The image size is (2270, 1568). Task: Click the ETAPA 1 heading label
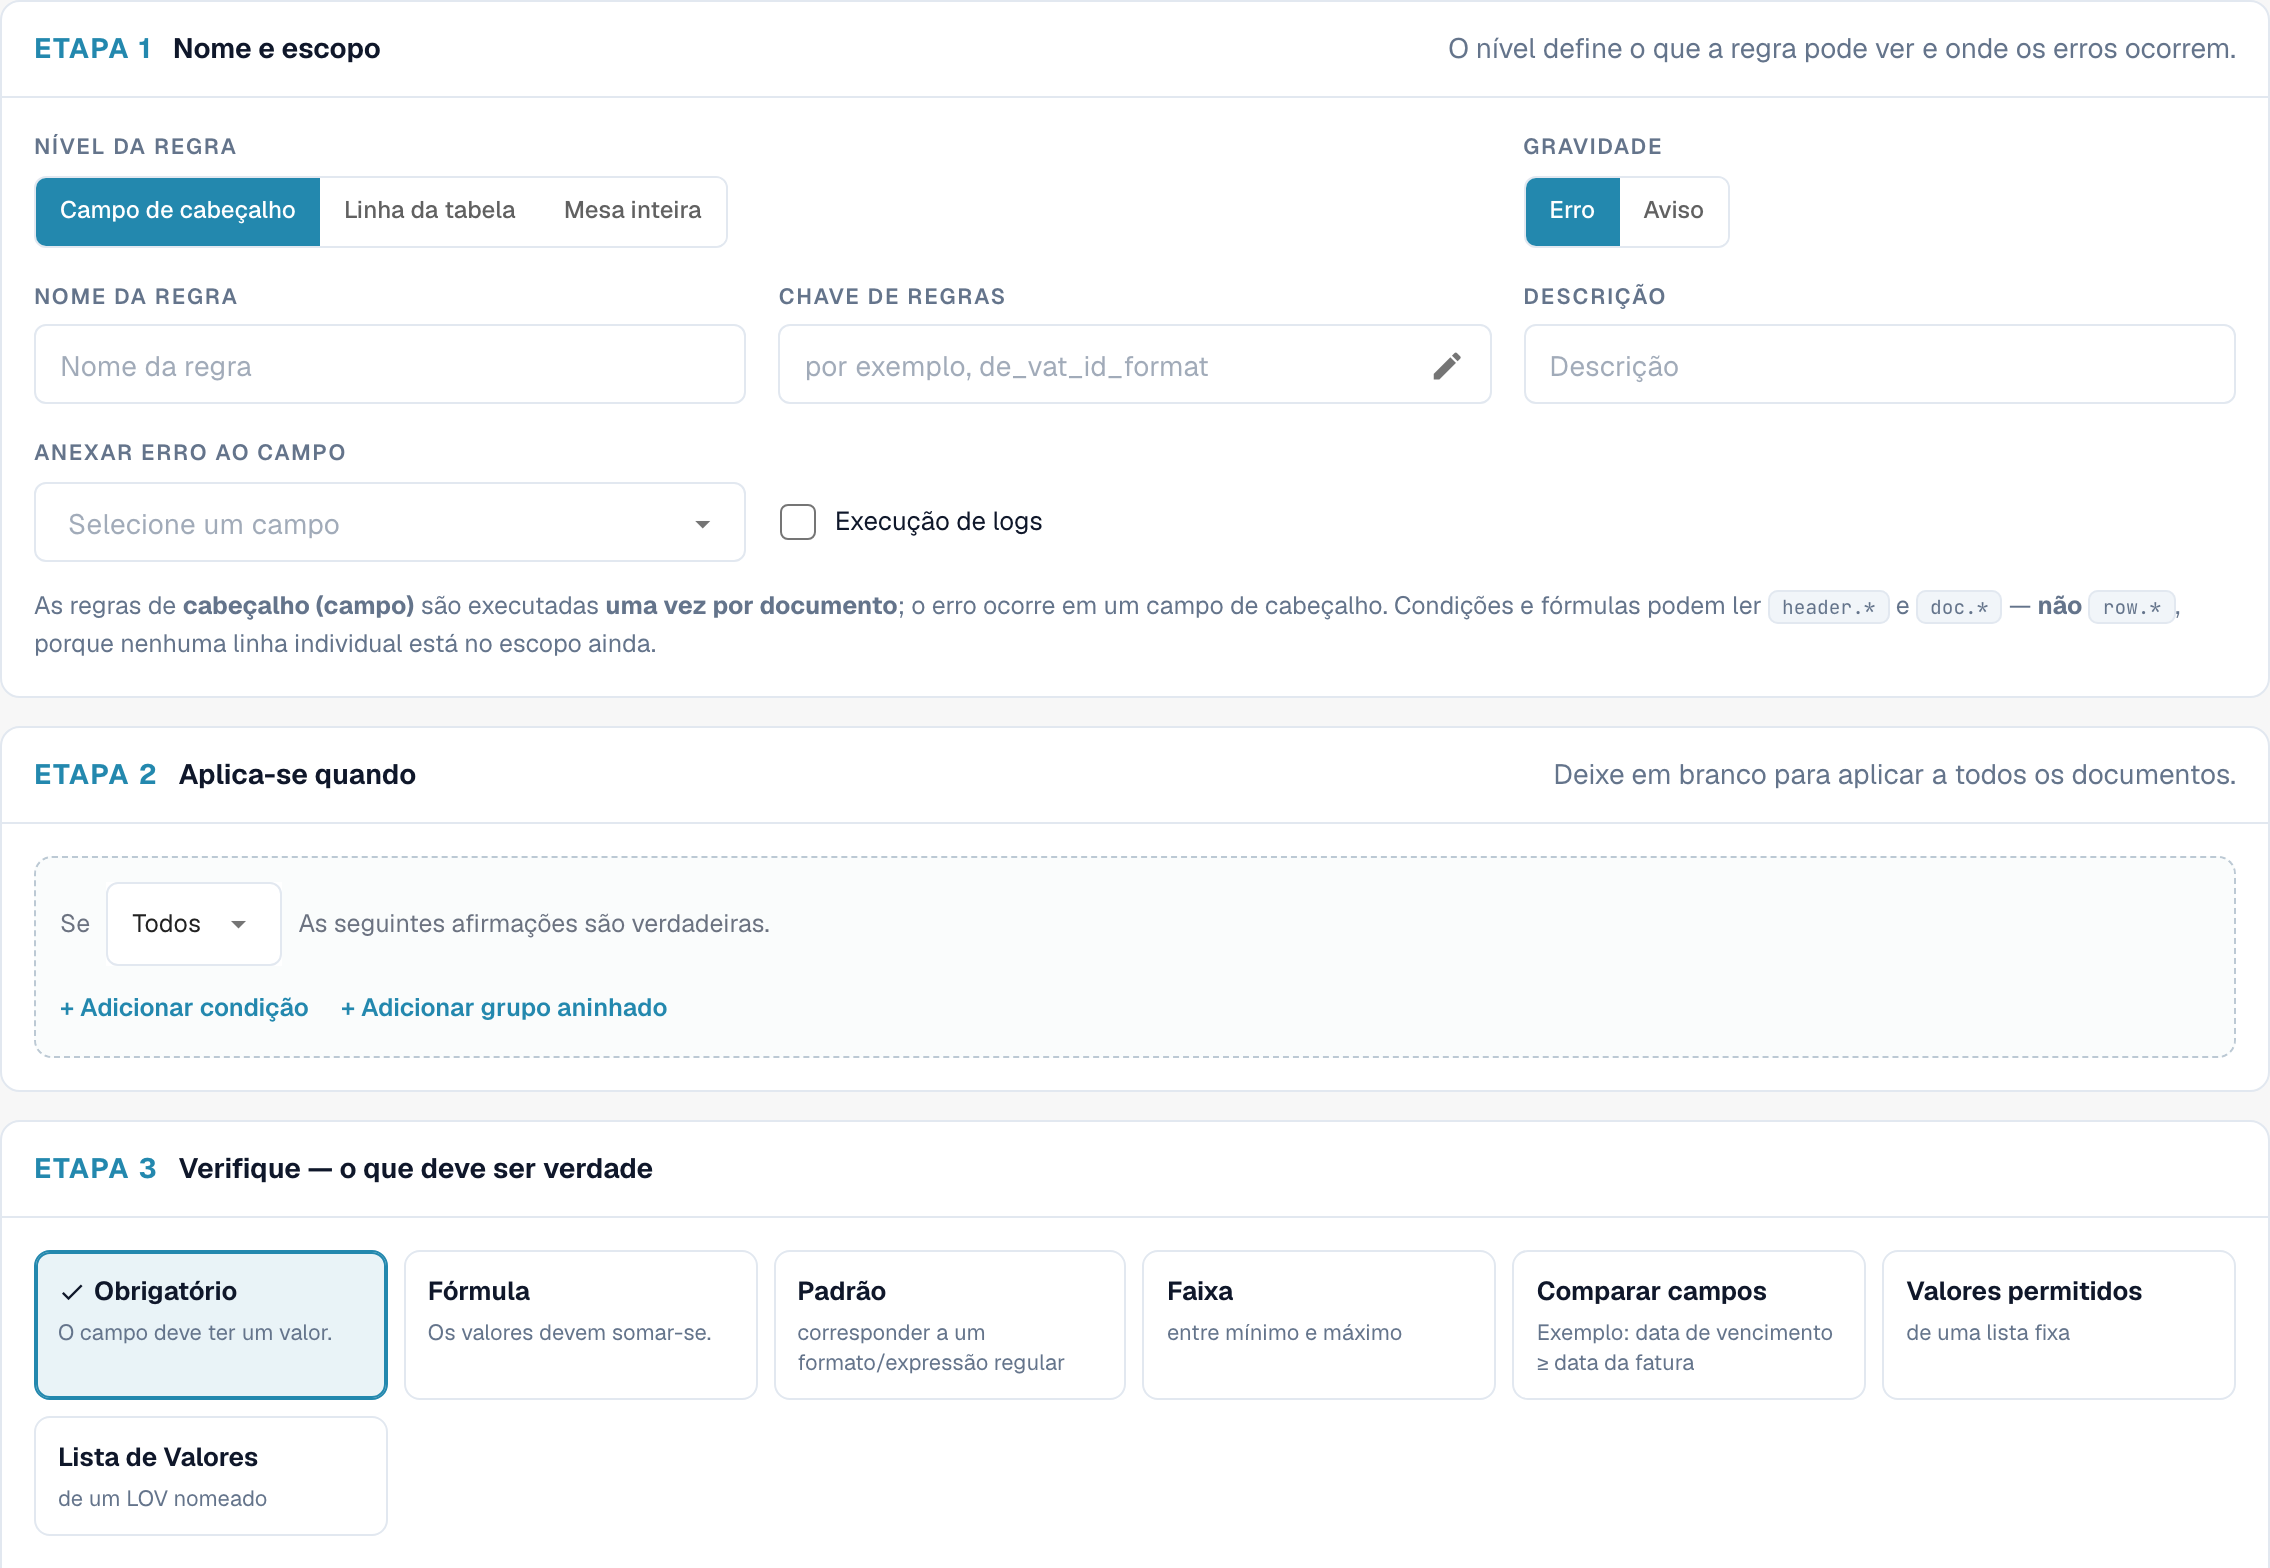coord(92,48)
